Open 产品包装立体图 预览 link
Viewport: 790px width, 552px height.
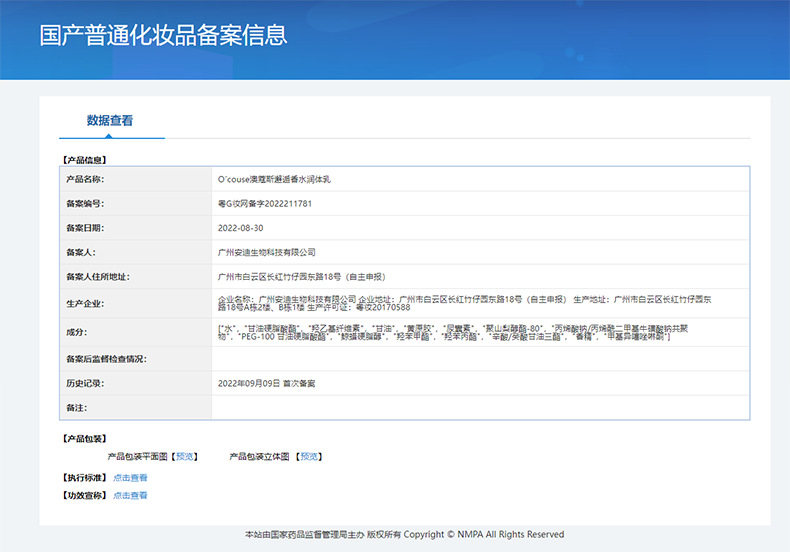309,456
